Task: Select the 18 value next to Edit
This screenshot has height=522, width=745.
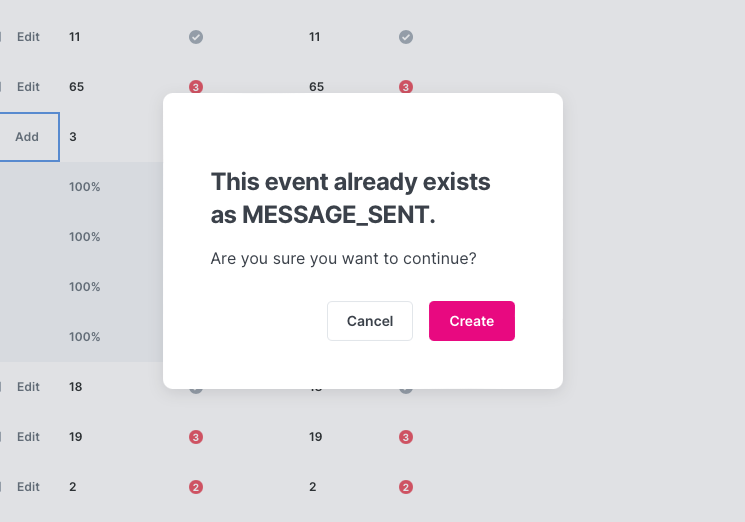Action: [x=76, y=387]
